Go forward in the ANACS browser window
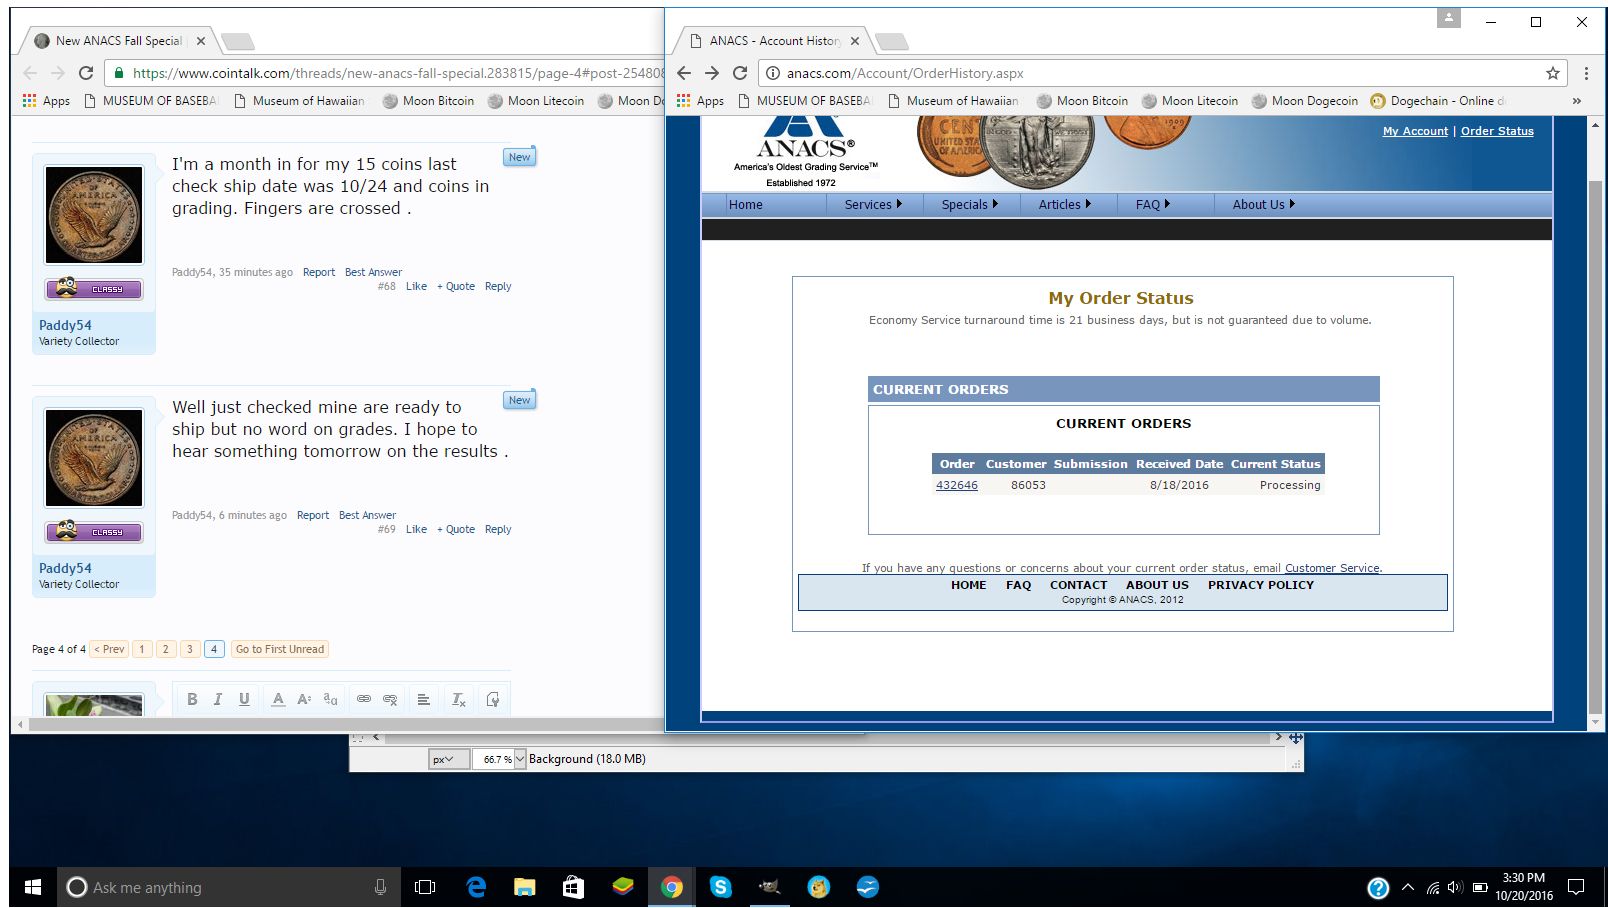The width and height of the screenshot is (1608, 908). [712, 73]
